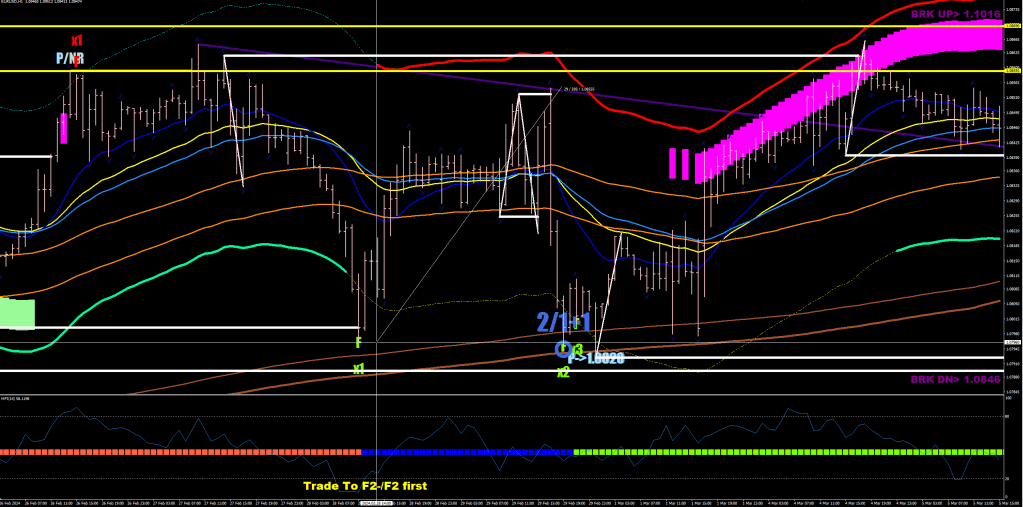Select the 'Trade To F2-/F2 first' text
This screenshot has height=507, width=1023.
[365, 486]
